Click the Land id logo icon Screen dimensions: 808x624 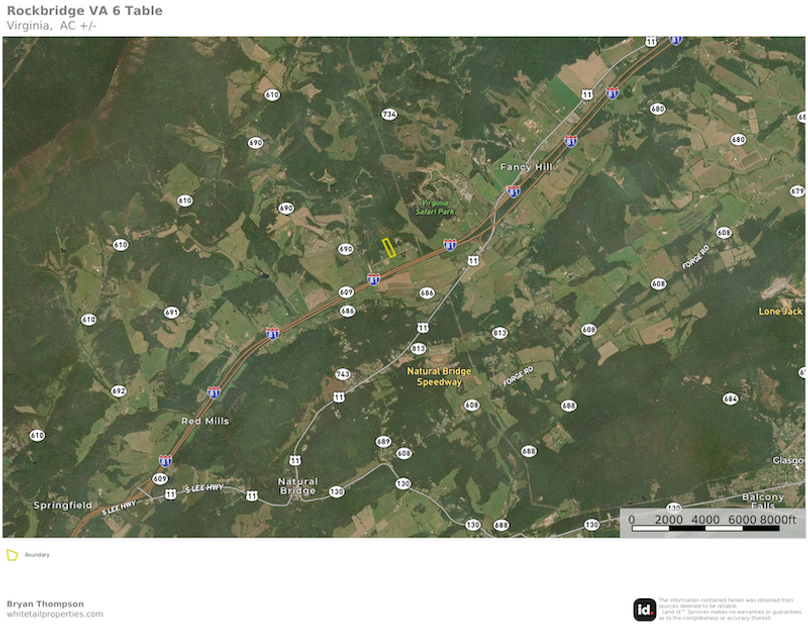(x=644, y=610)
